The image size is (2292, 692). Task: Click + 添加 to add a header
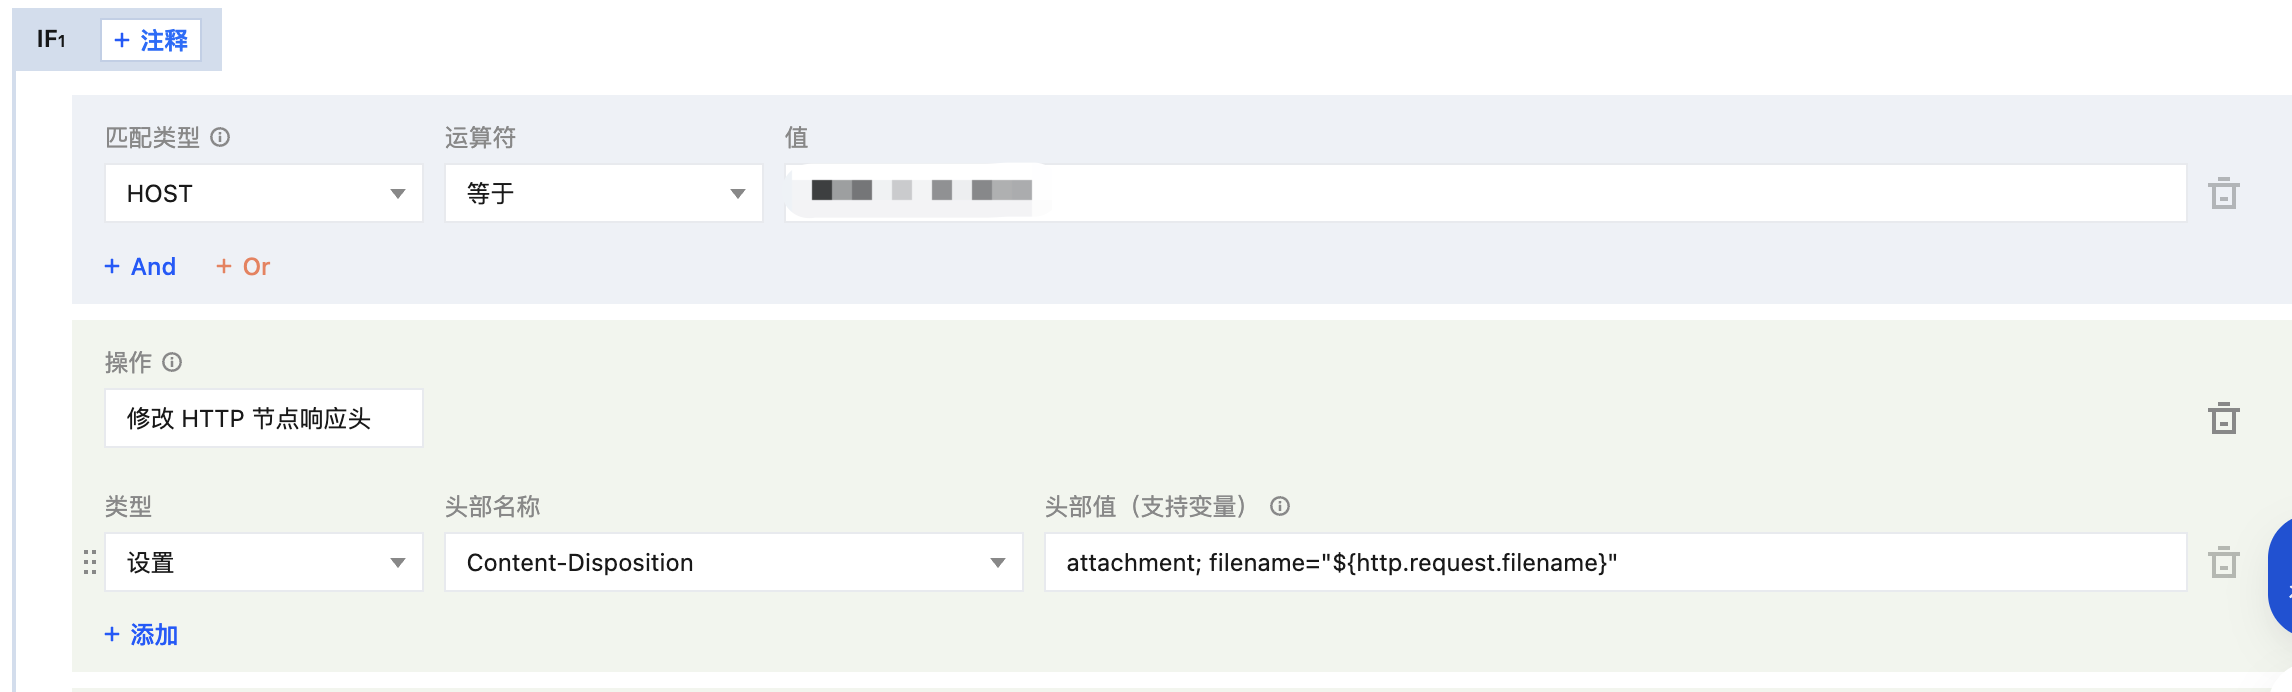pos(142,634)
